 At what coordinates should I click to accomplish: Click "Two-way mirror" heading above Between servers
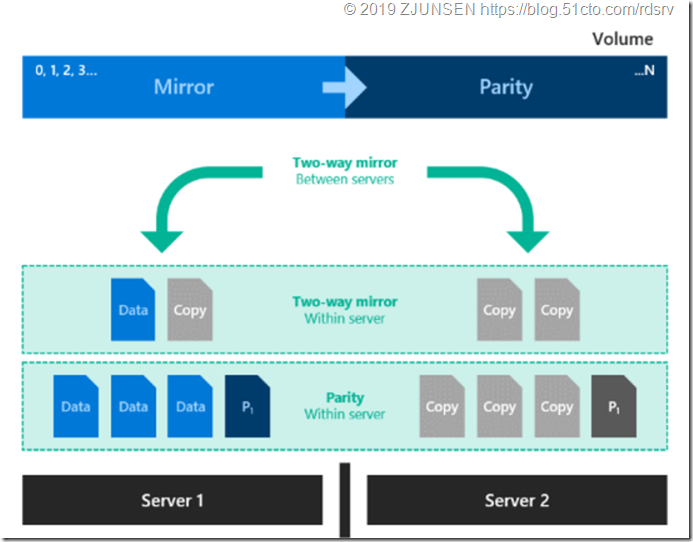[x=345, y=163]
